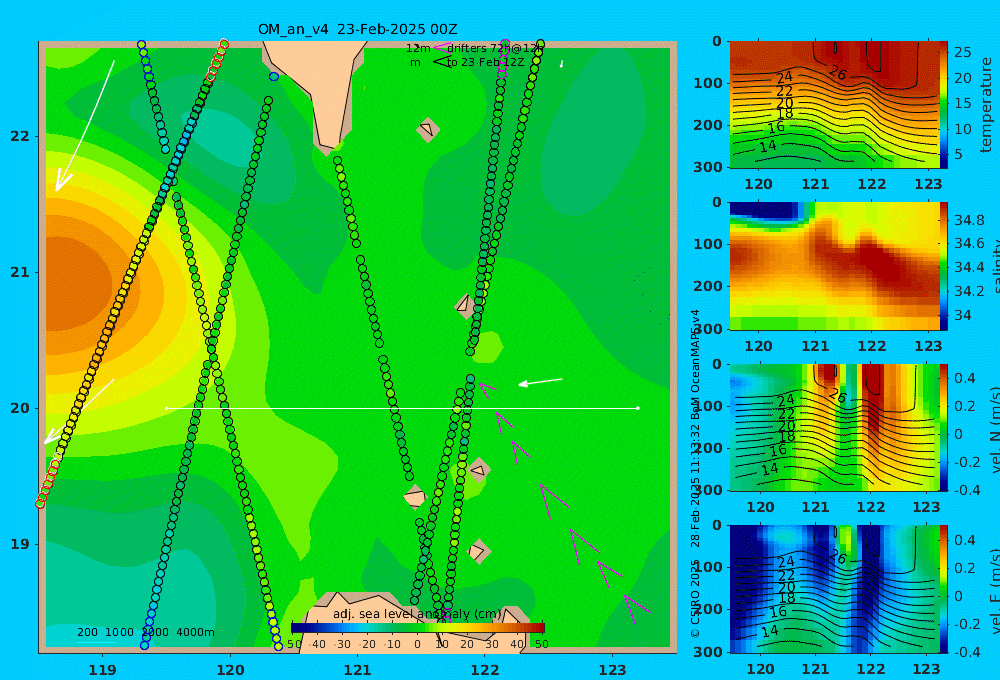Click the 'temperature' axis label
This screenshot has width=1000, height=680.
(x=986, y=105)
